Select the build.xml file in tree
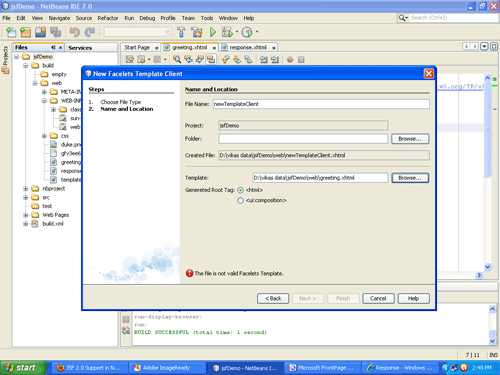 53,224
